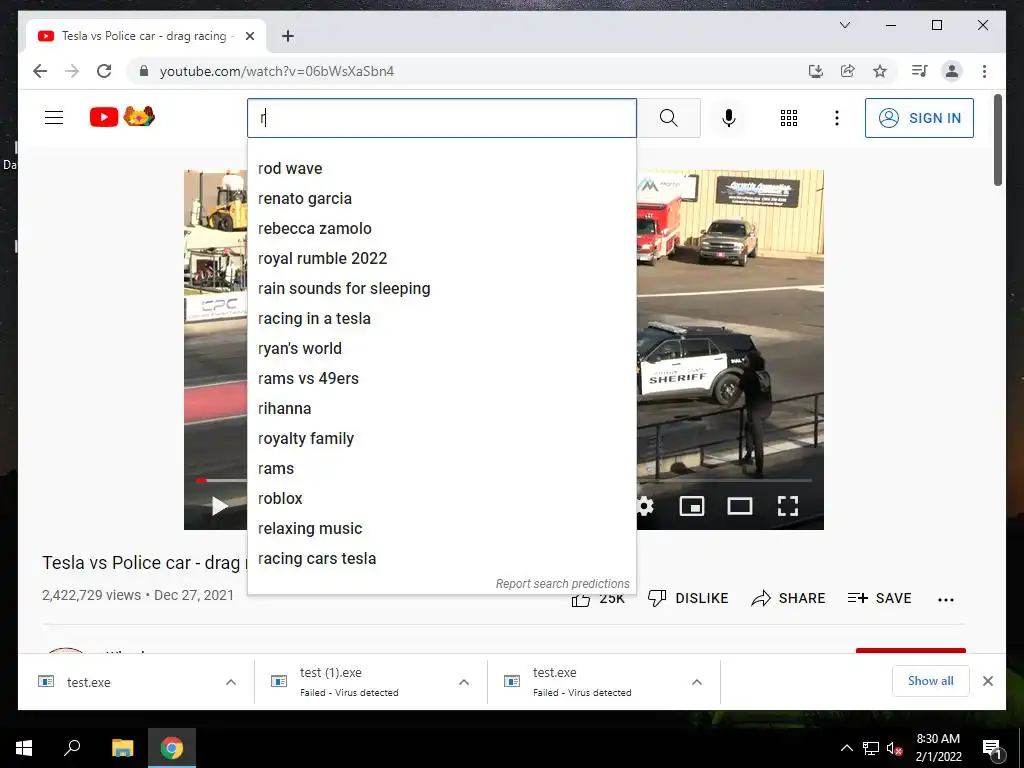Select suggestion 'rebecca zamolo'
The height and width of the screenshot is (768, 1024).
(x=441, y=229)
